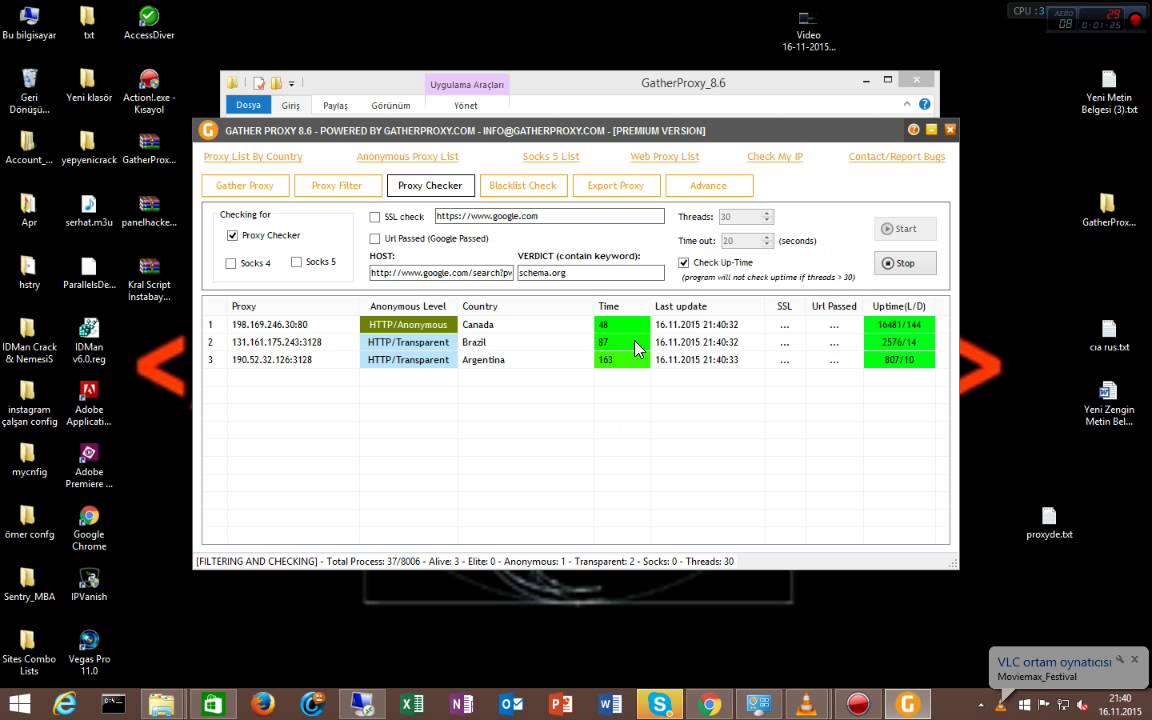This screenshot has height=720, width=1152.
Task: Click the Gather Proxy G logo in title bar
Action: click(x=208, y=130)
